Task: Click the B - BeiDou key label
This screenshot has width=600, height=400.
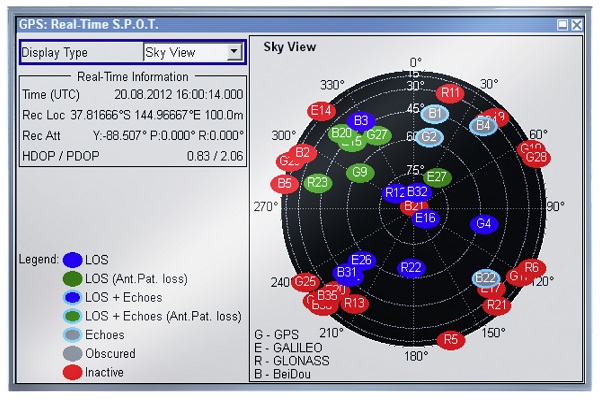Action: tap(282, 374)
